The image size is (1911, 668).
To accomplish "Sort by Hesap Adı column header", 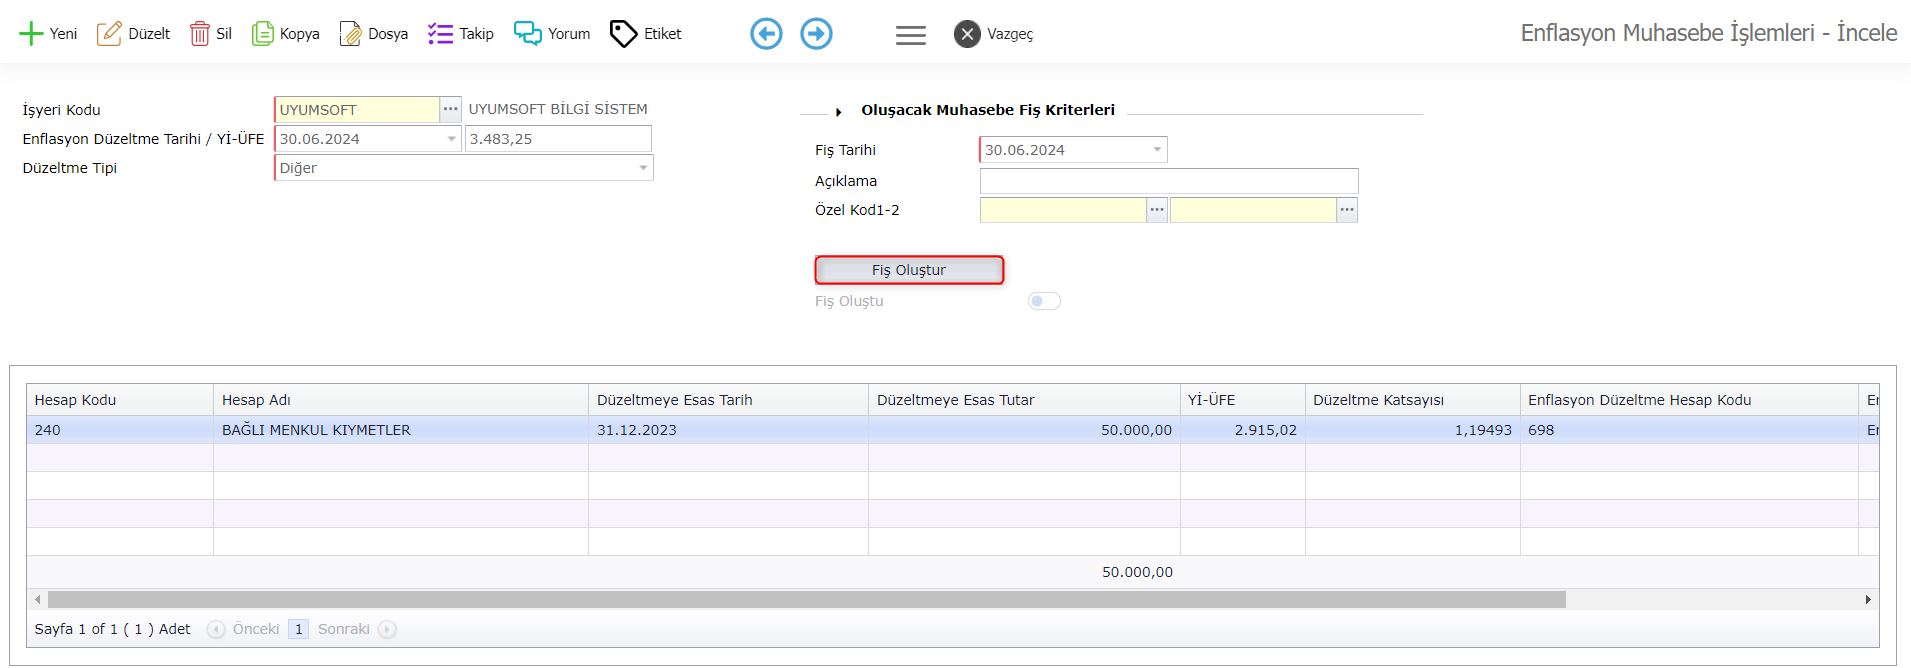I will (401, 400).
